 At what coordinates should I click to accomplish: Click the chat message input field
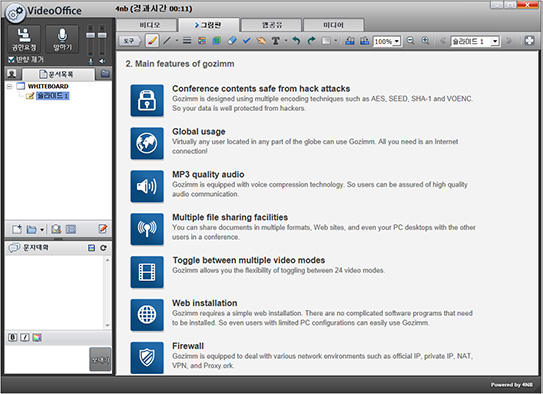(x=47, y=359)
